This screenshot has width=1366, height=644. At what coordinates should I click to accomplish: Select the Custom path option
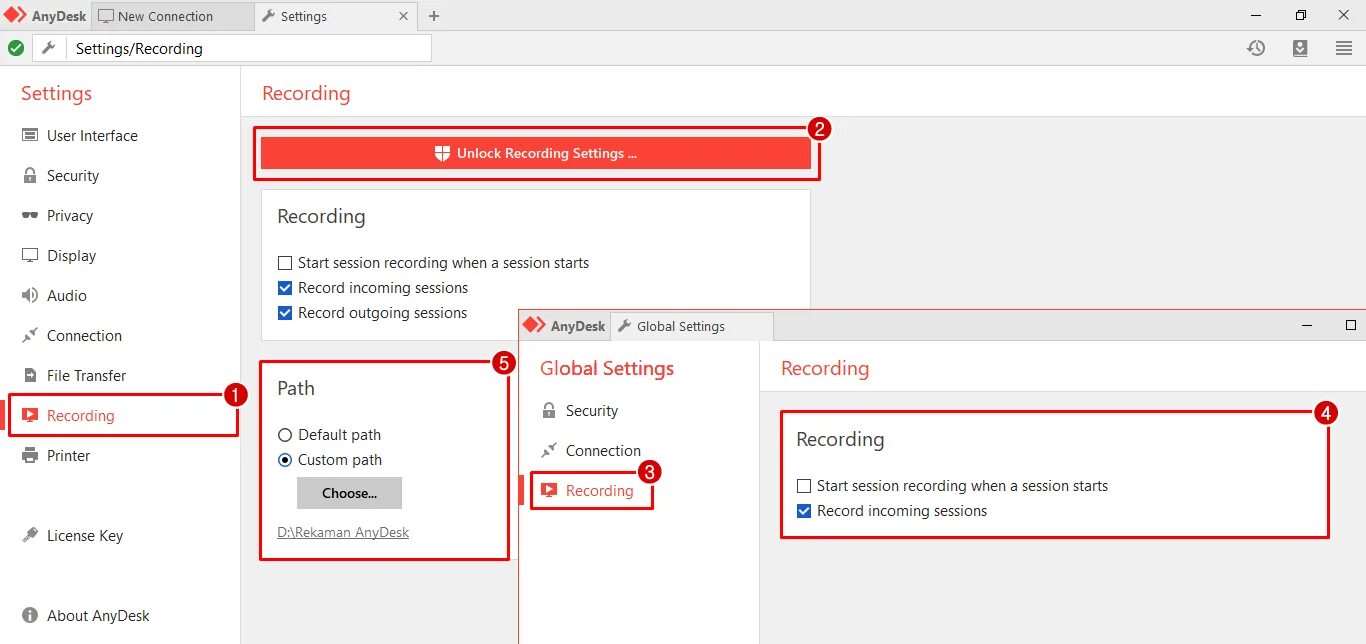pyautogui.click(x=285, y=460)
